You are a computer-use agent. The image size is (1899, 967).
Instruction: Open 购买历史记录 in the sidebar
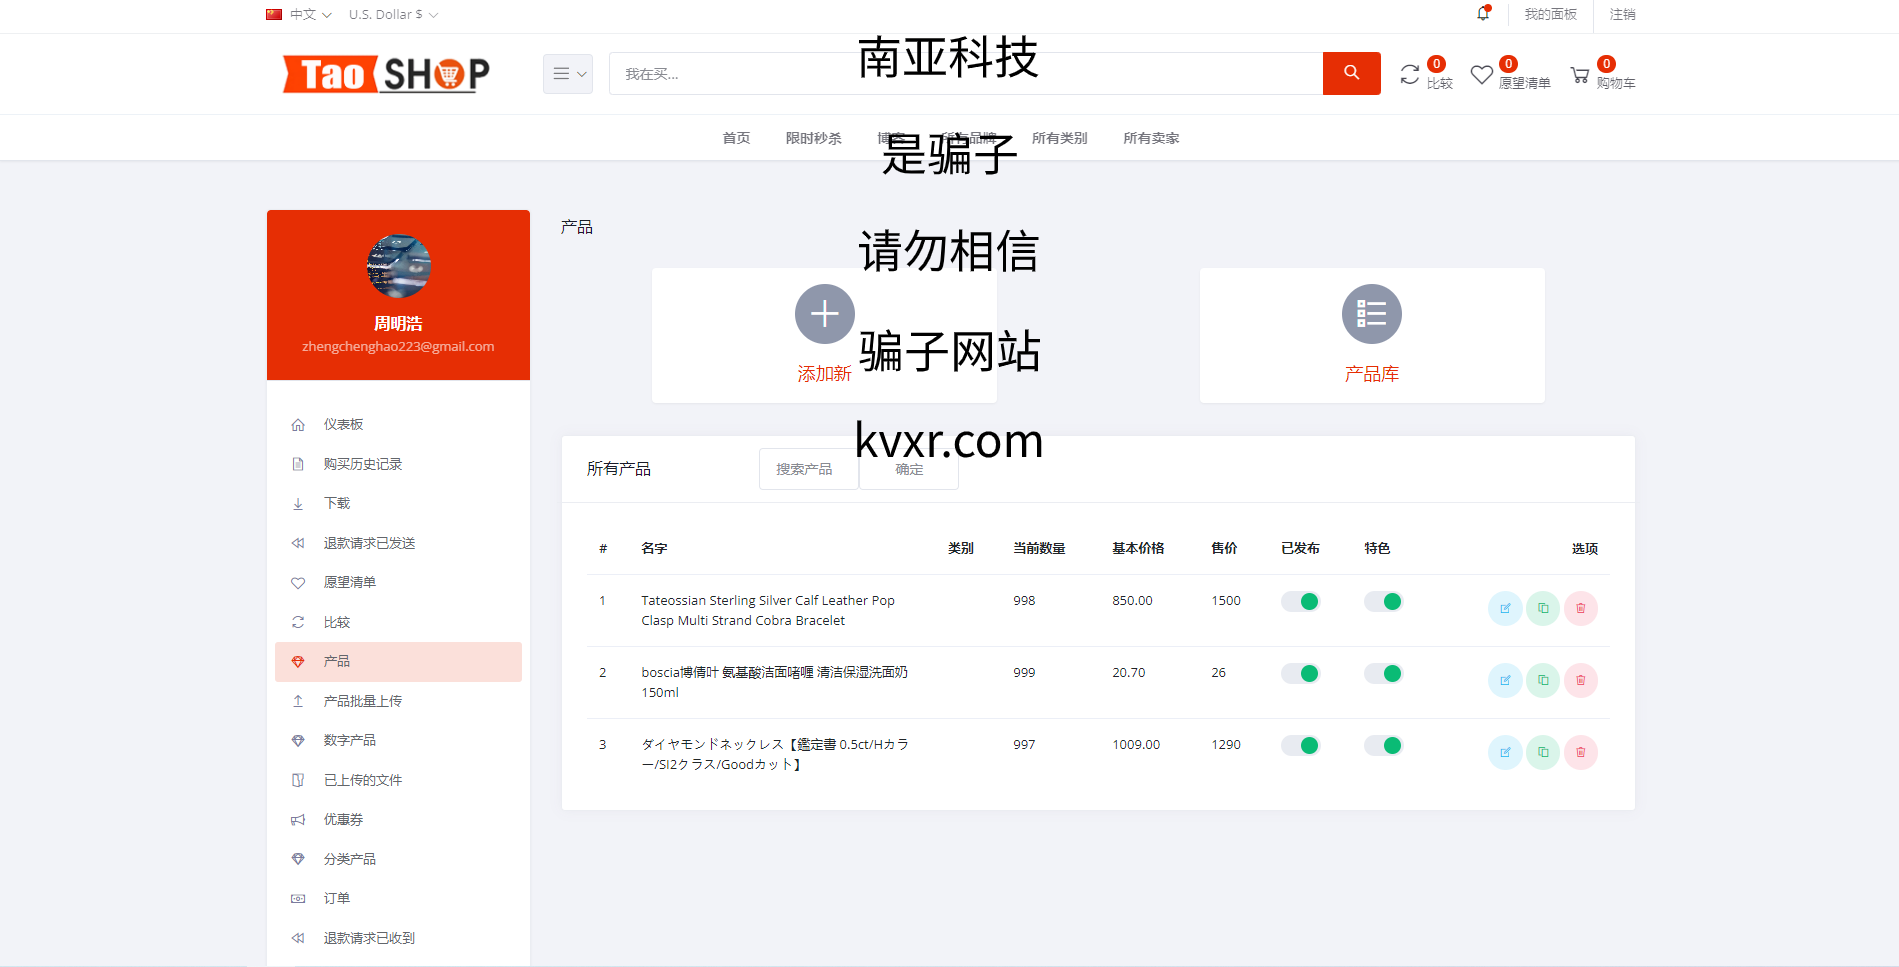[398, 464]
